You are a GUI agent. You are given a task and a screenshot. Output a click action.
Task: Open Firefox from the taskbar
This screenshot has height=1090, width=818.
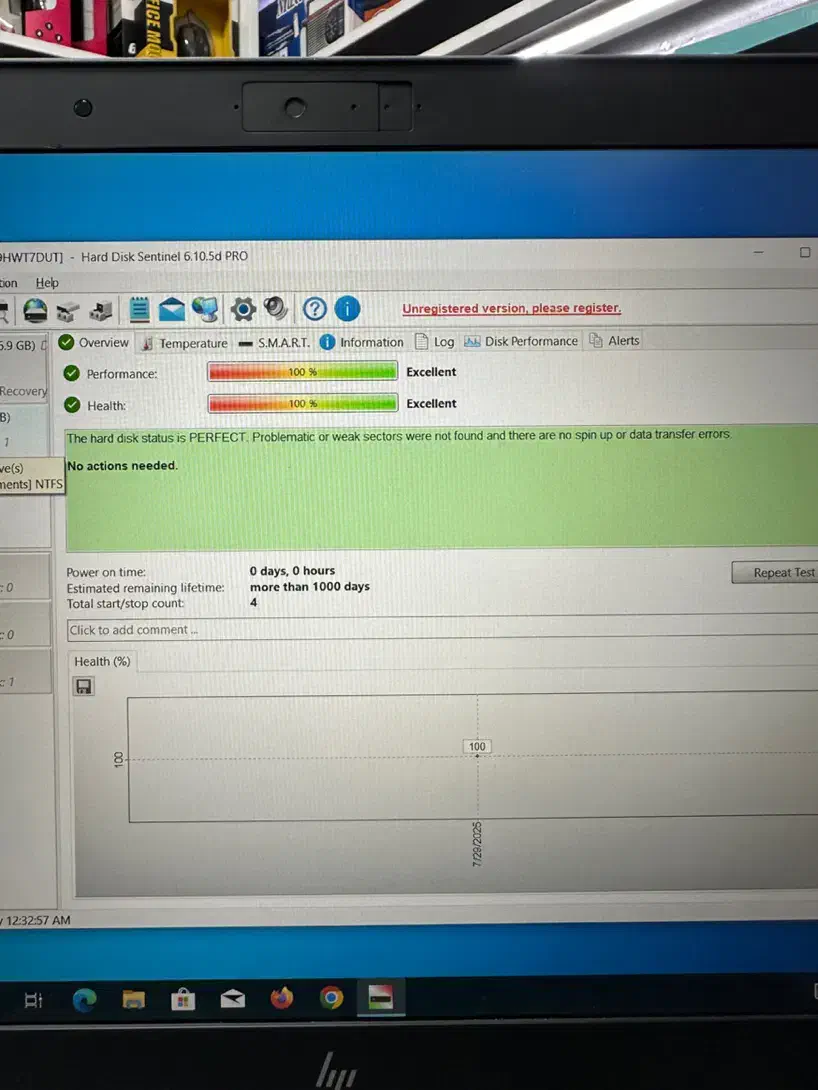(282, 998)
